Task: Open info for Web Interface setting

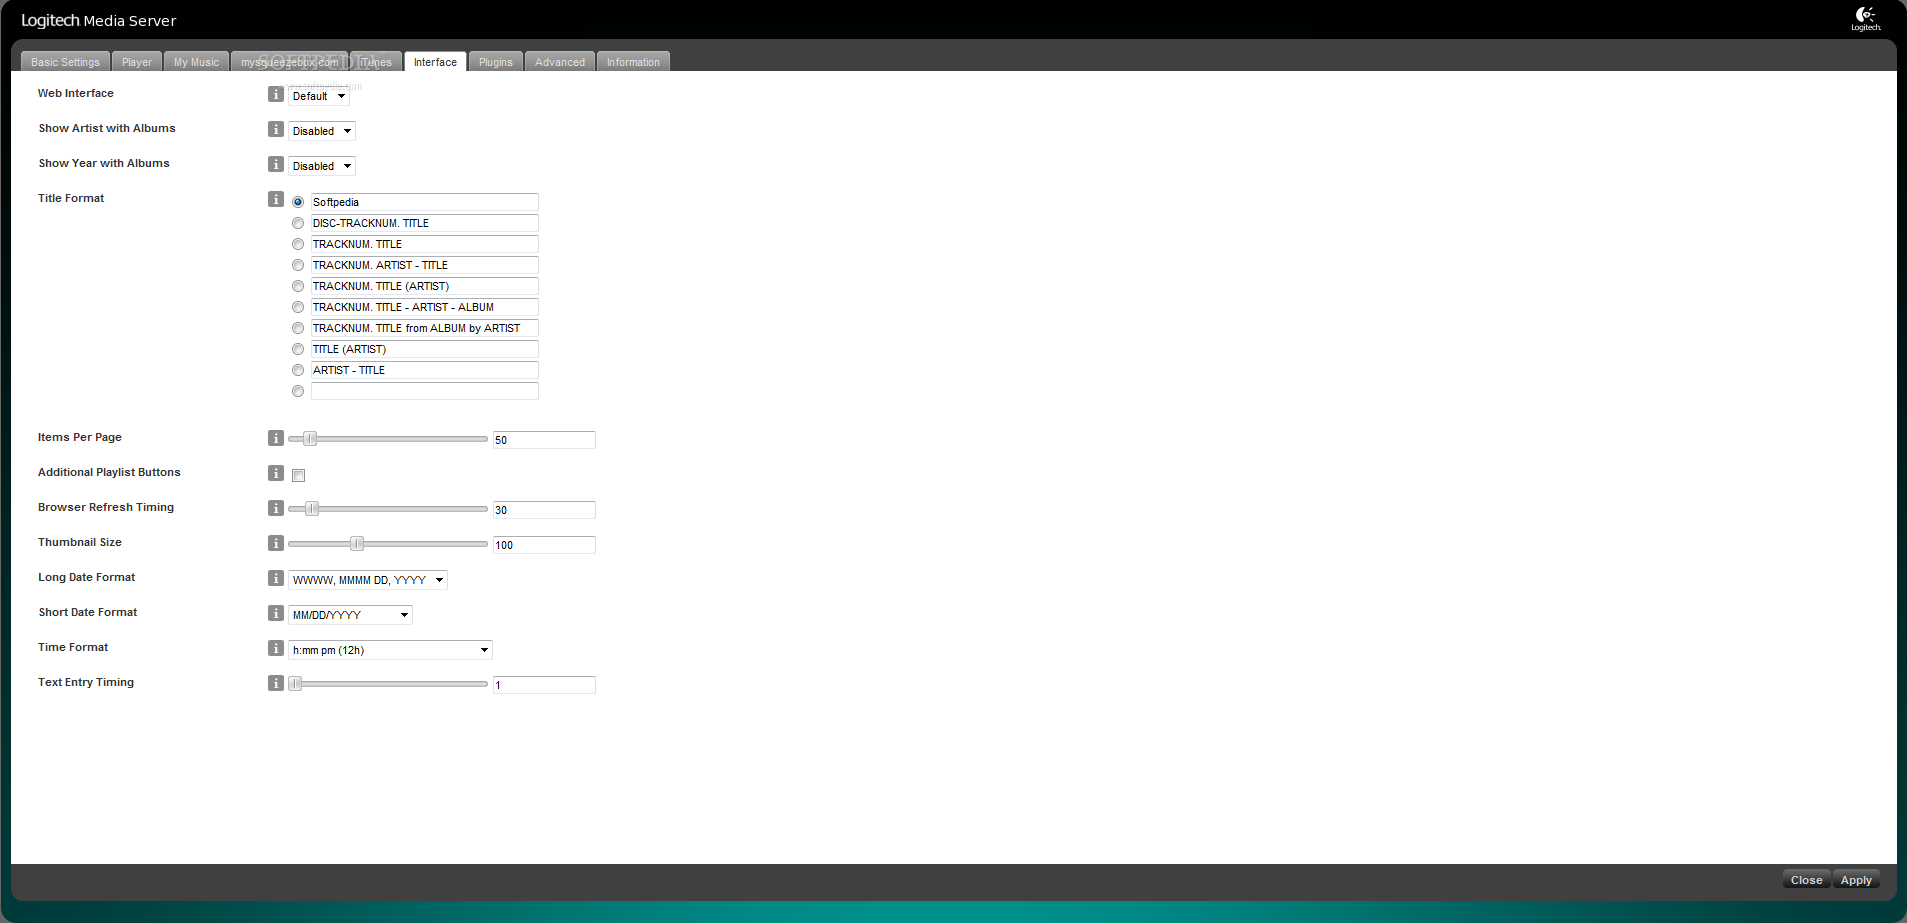Action: click(x=276, y=94)
